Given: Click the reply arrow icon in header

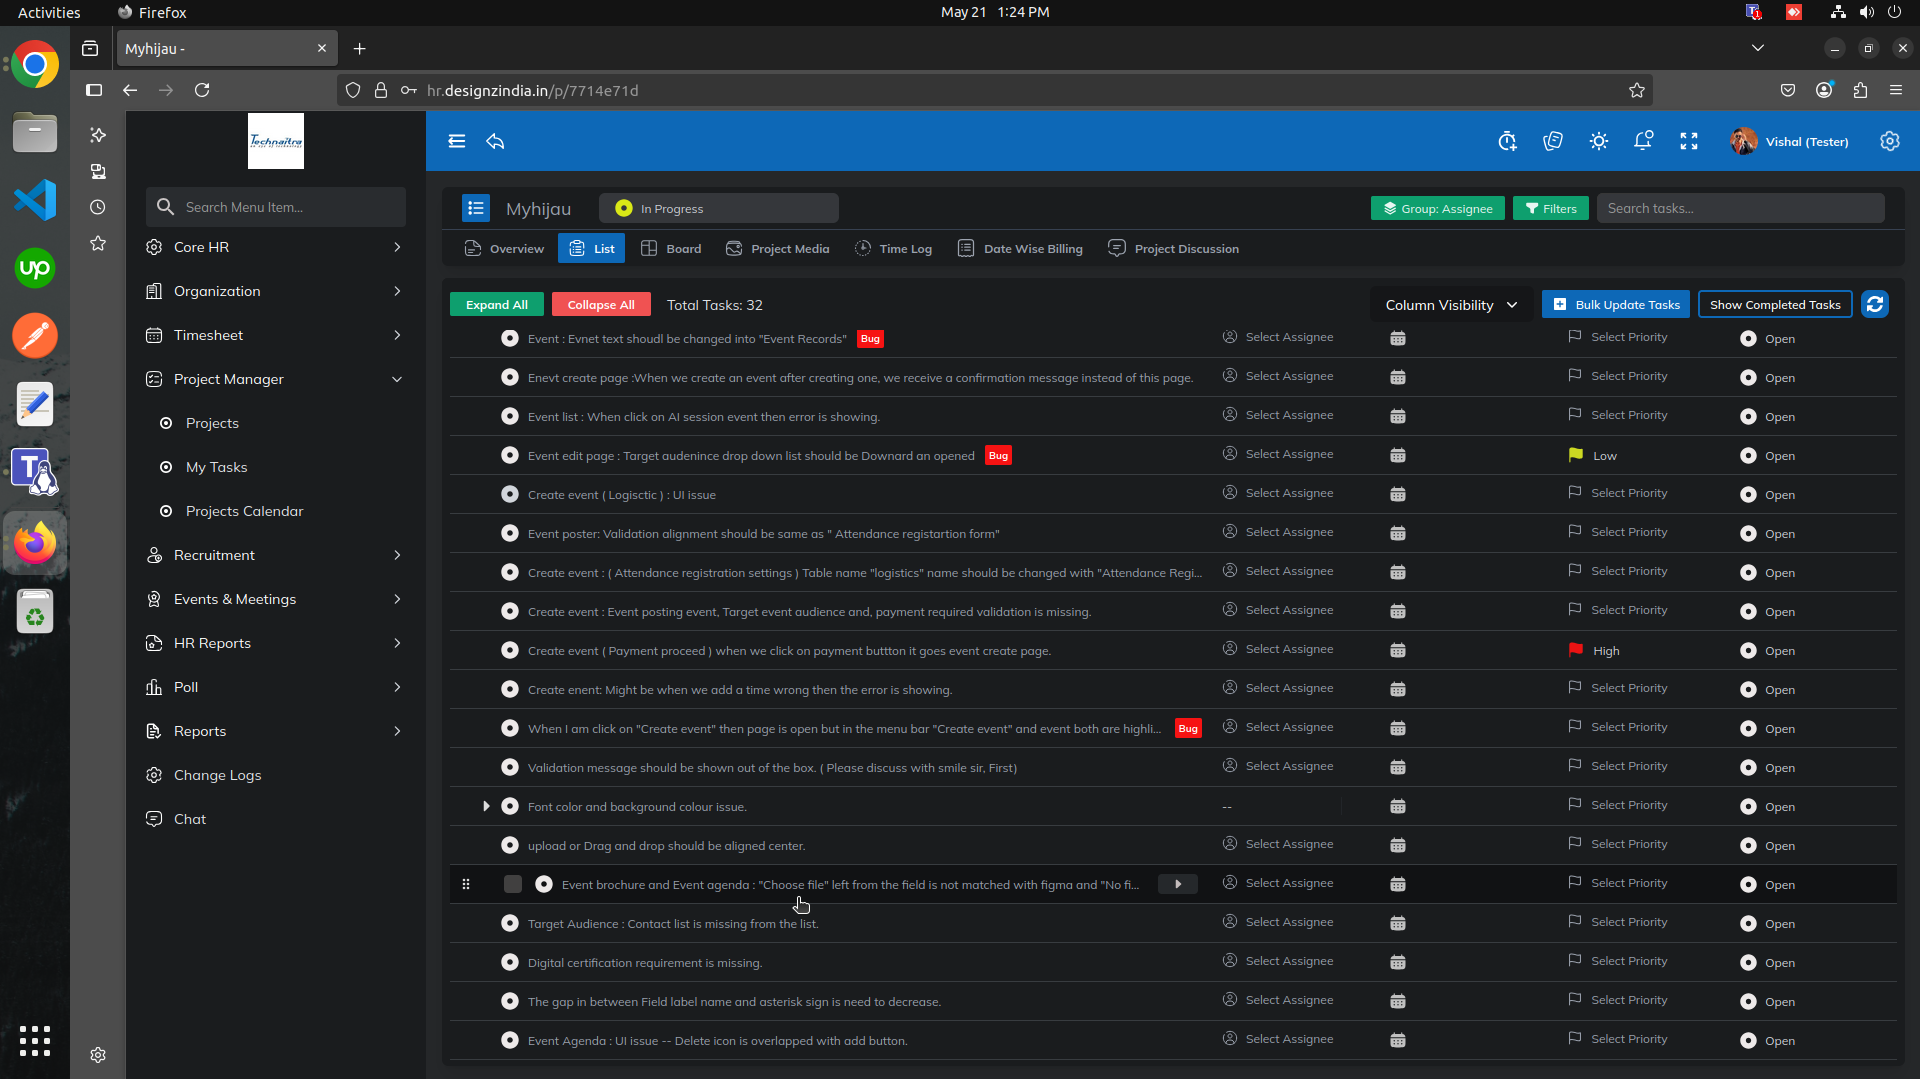Looking at the screenshot, I should click(x=495, y=141).
